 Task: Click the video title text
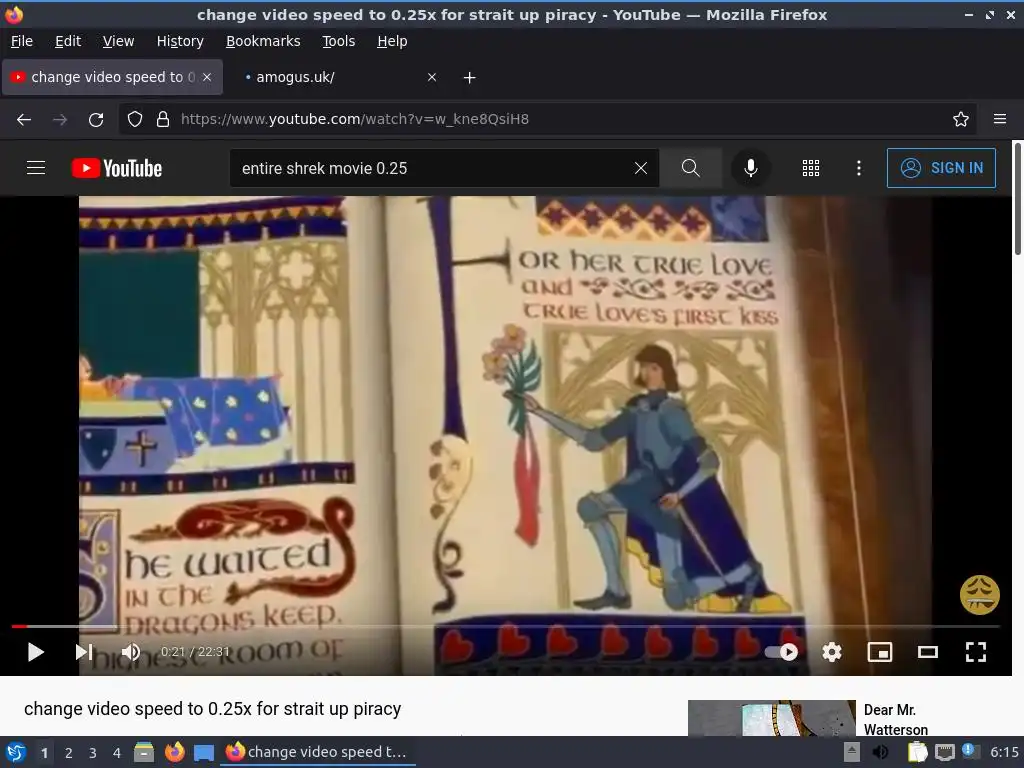click(212, 709)
